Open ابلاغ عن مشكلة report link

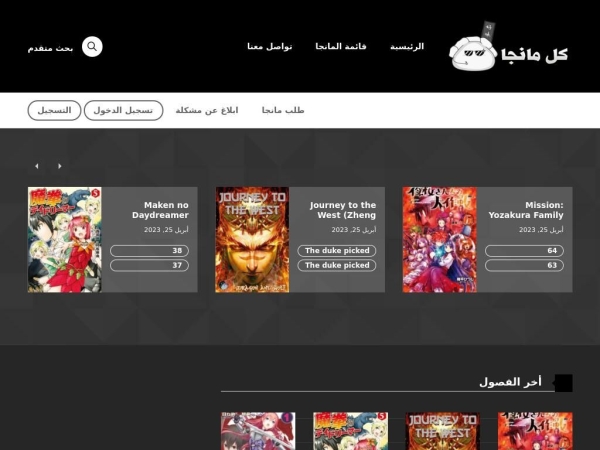207,110
